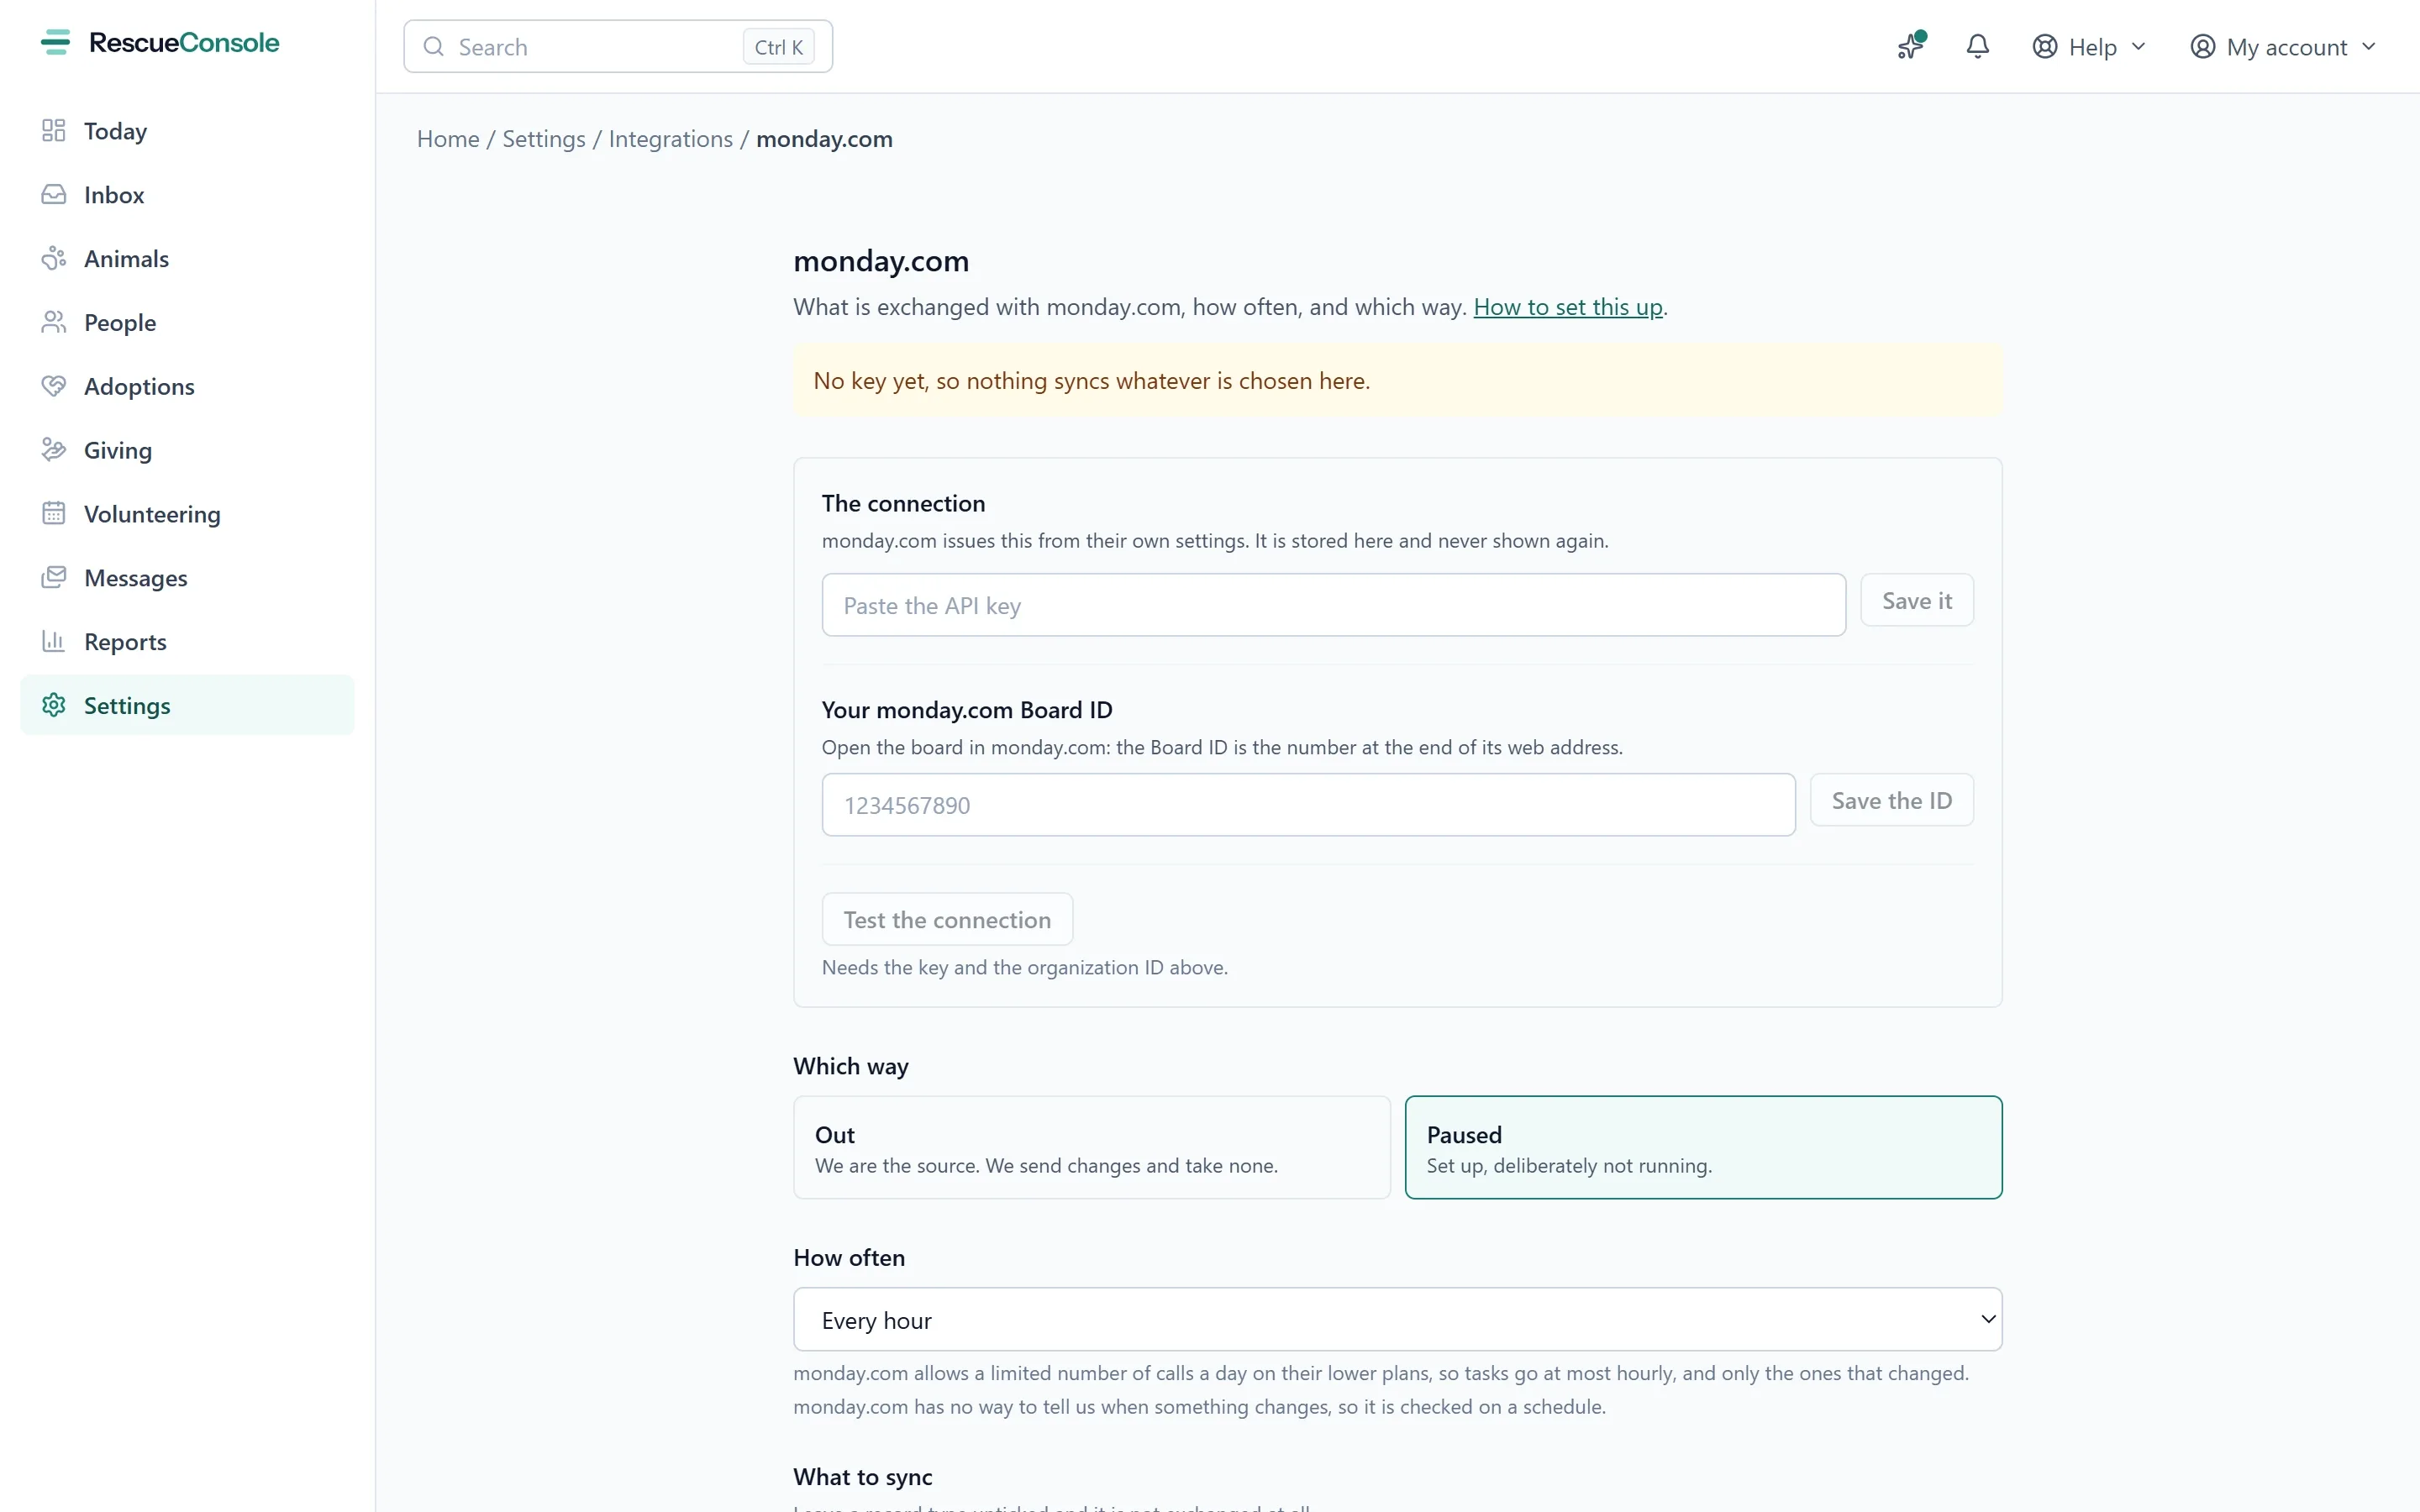Click the RescueConsole logo icon

pos(56,42)
